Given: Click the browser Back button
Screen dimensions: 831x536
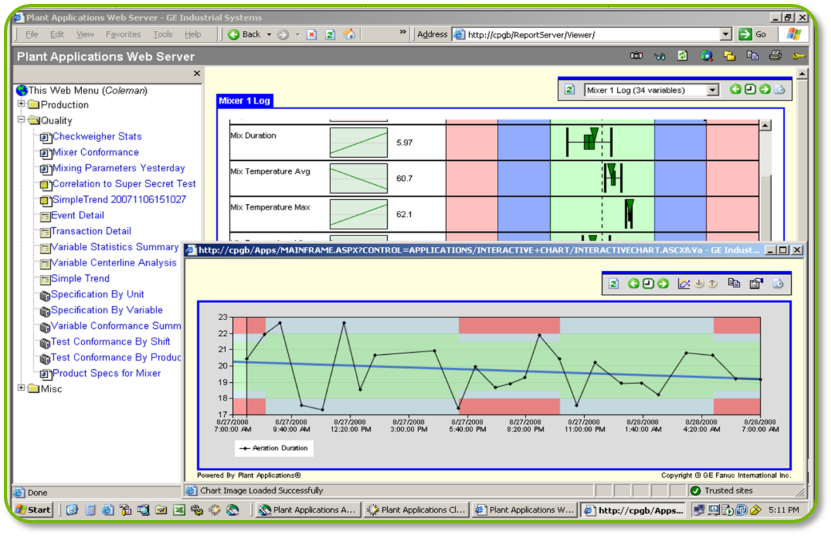Looking at the screenshot, I should tap(244, 34).
